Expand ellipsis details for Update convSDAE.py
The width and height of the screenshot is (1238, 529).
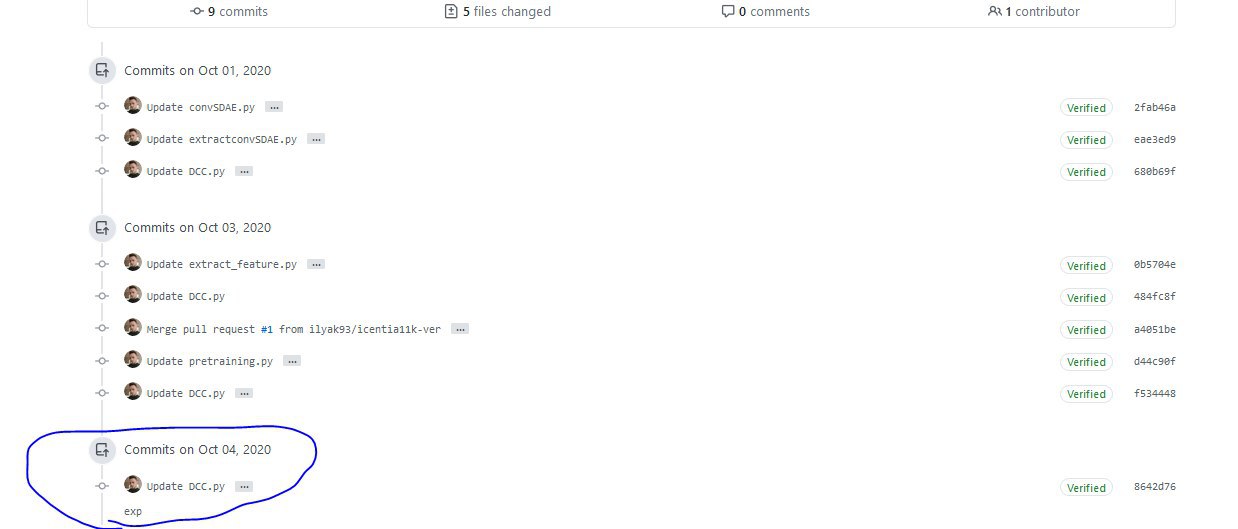click(x=274, y=107)
